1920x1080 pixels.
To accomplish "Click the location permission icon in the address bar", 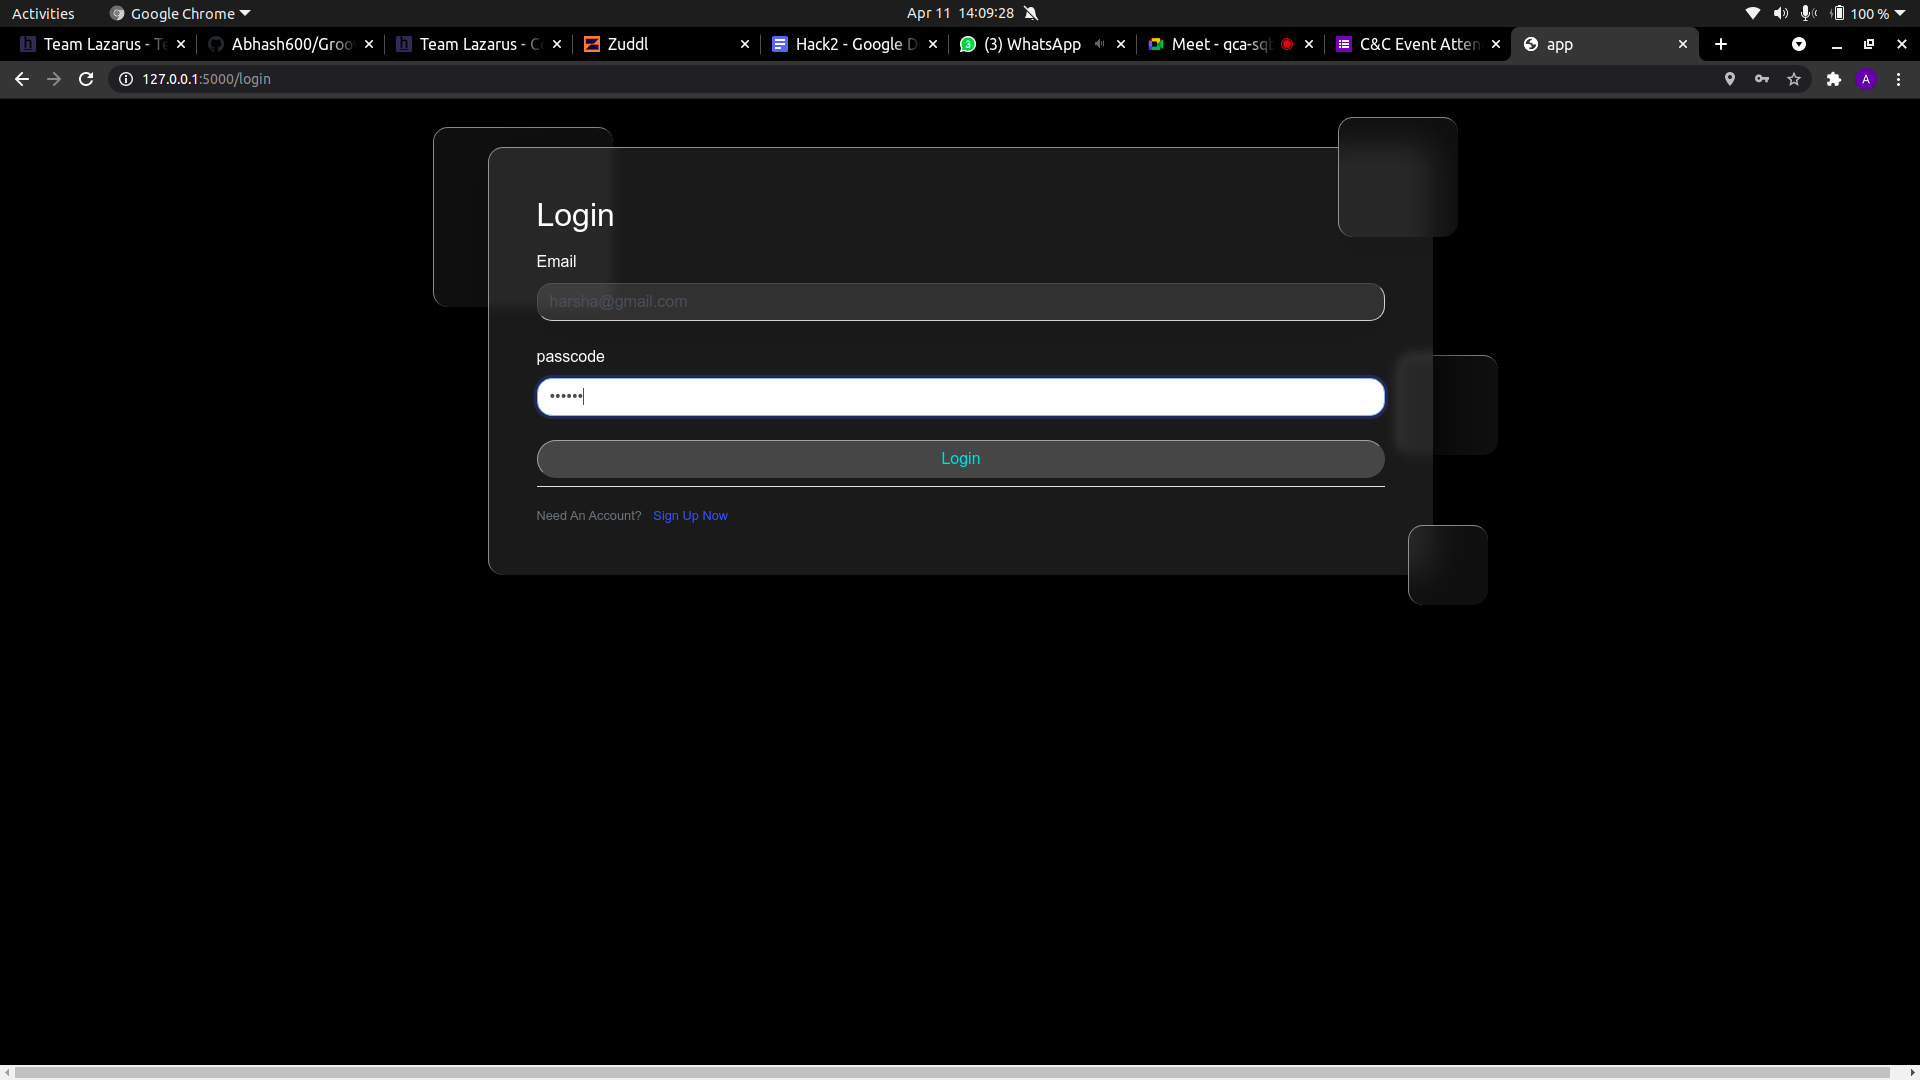I will [1730, 79].
